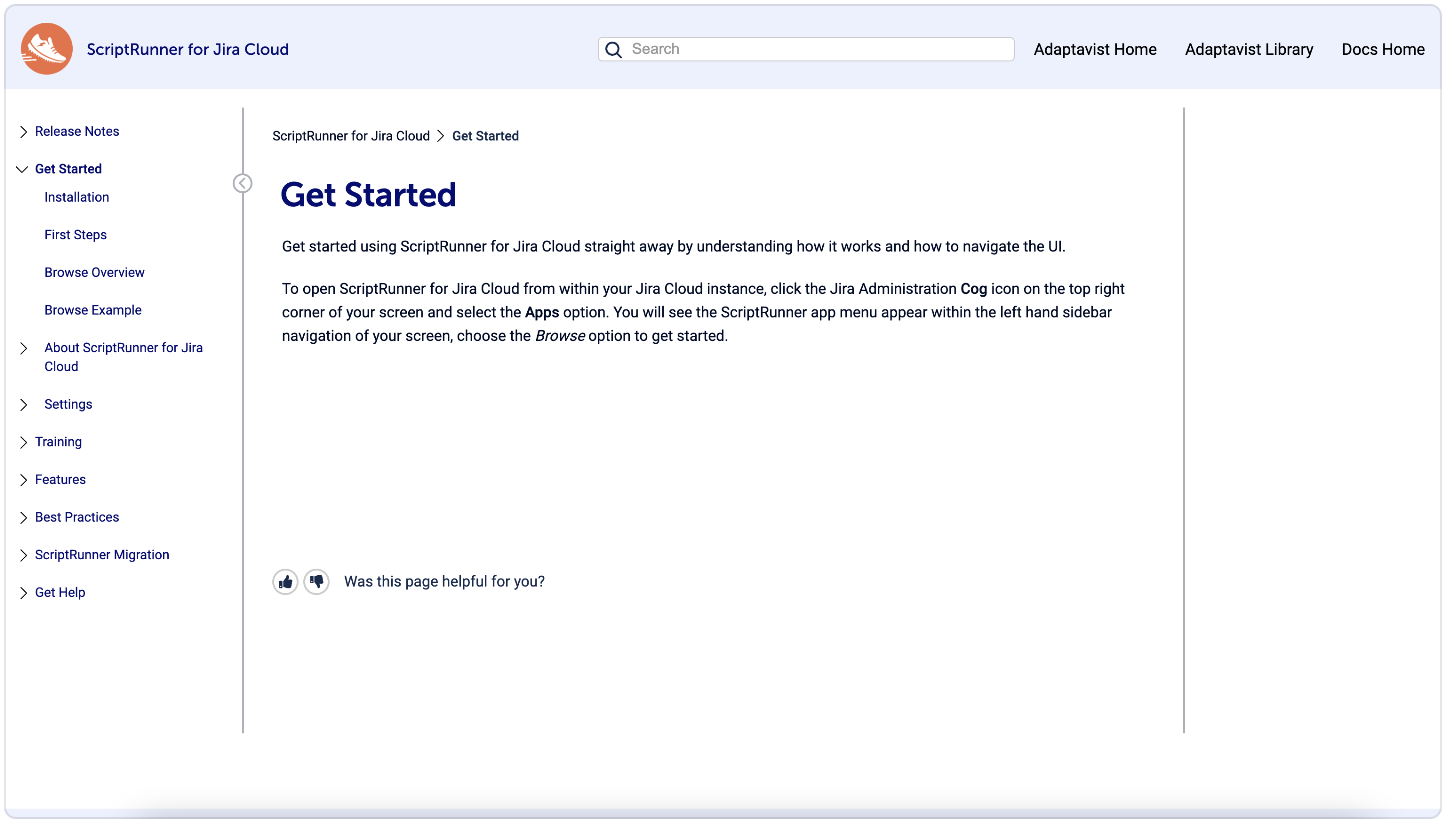
Task: Open Adaptavist Home in top navigation
Action: coord(1095,49)
